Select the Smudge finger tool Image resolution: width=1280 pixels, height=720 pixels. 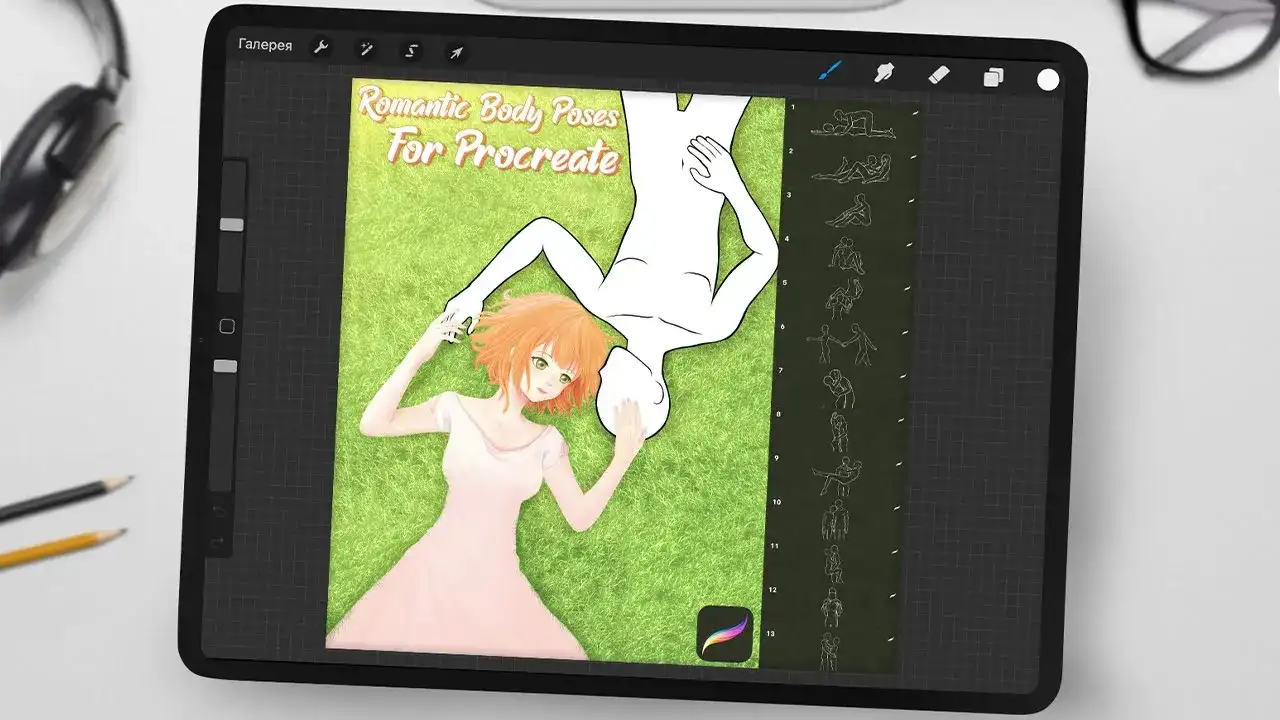click(884, 73)
